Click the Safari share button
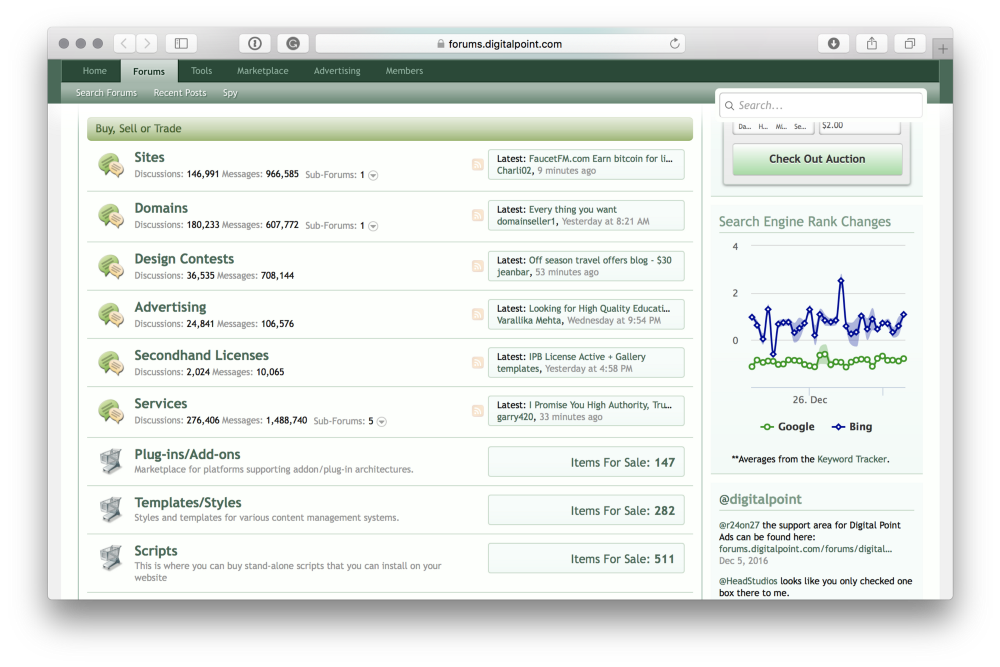This screenshot has height=667, width=1000. (872, 43)
